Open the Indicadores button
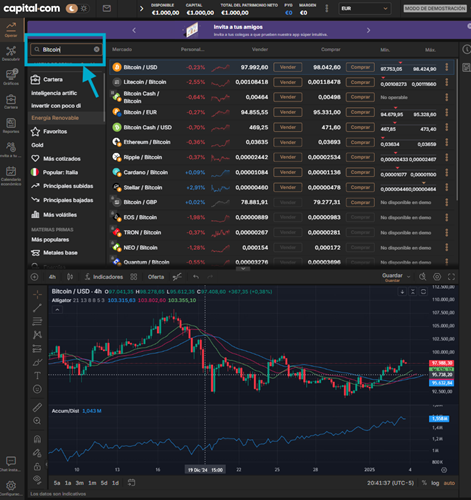Image resolution: width=471 pixels, height=500 pixels. (104, 277)
